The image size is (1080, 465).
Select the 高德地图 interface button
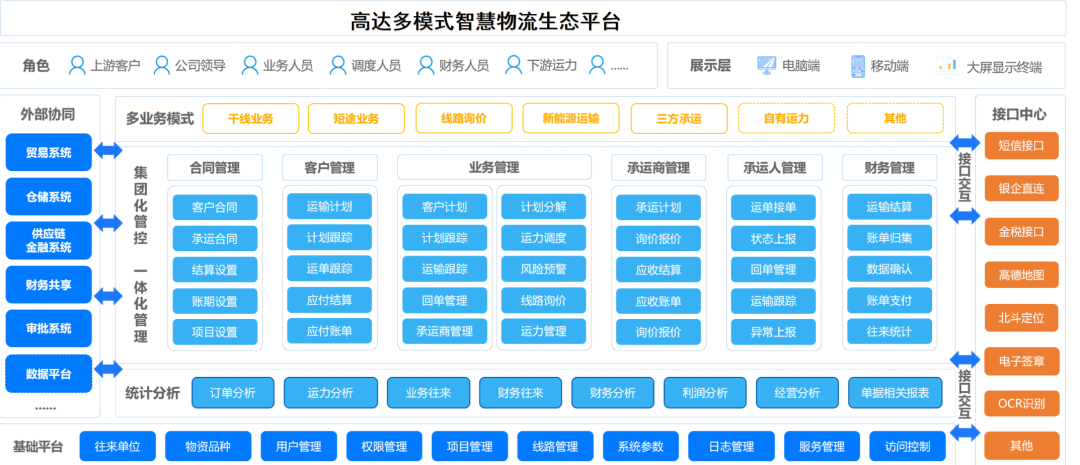(1021, 275)
